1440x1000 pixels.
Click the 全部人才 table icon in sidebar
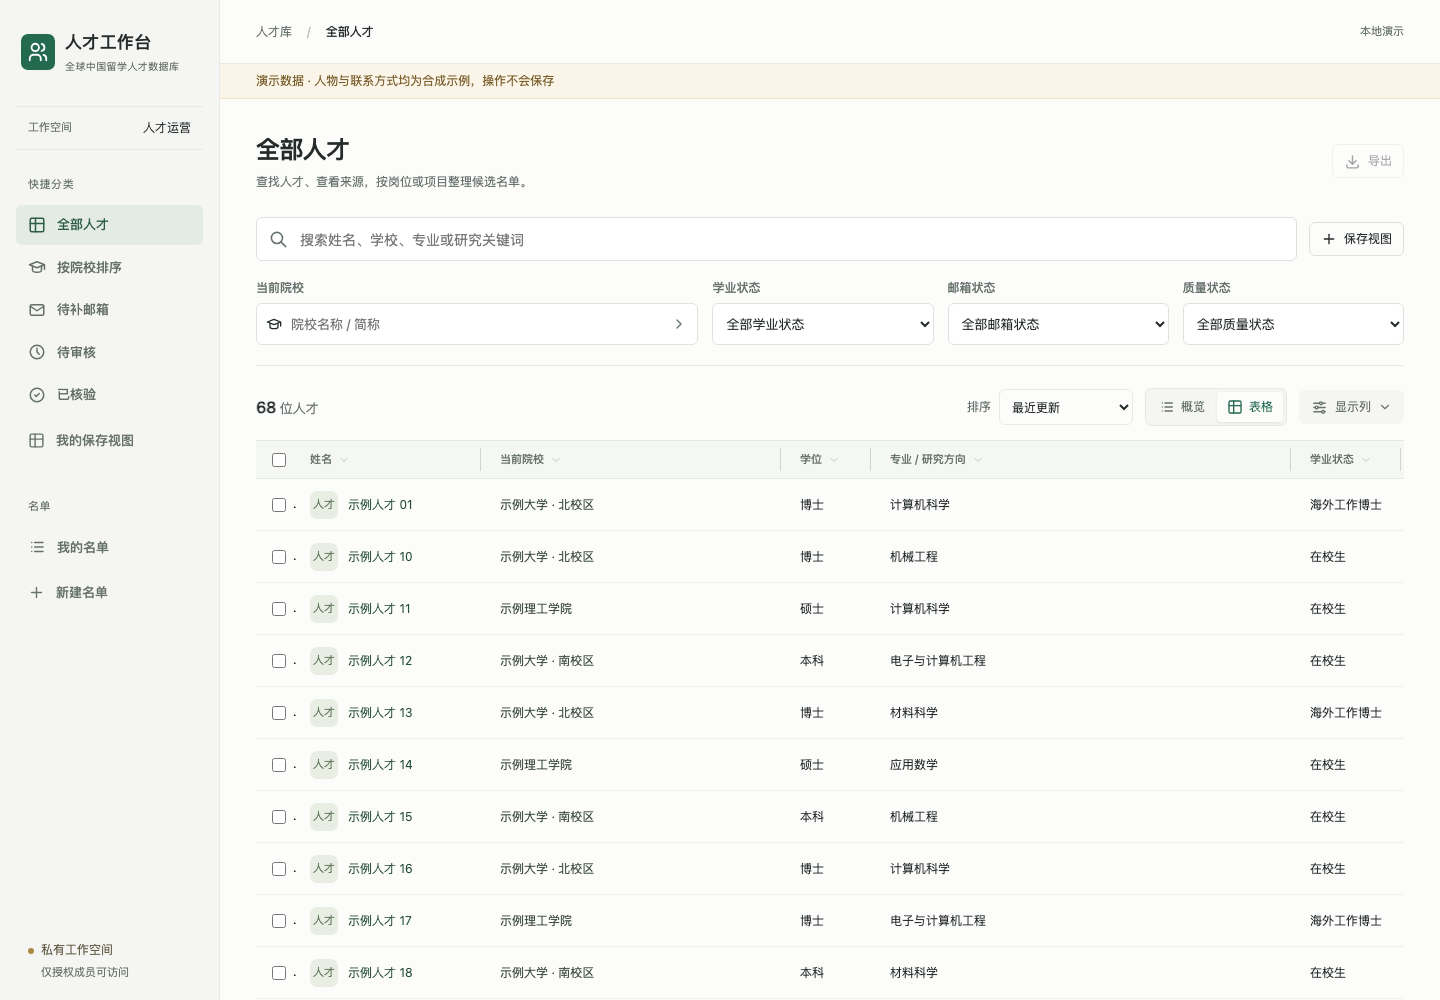point(37,225)
